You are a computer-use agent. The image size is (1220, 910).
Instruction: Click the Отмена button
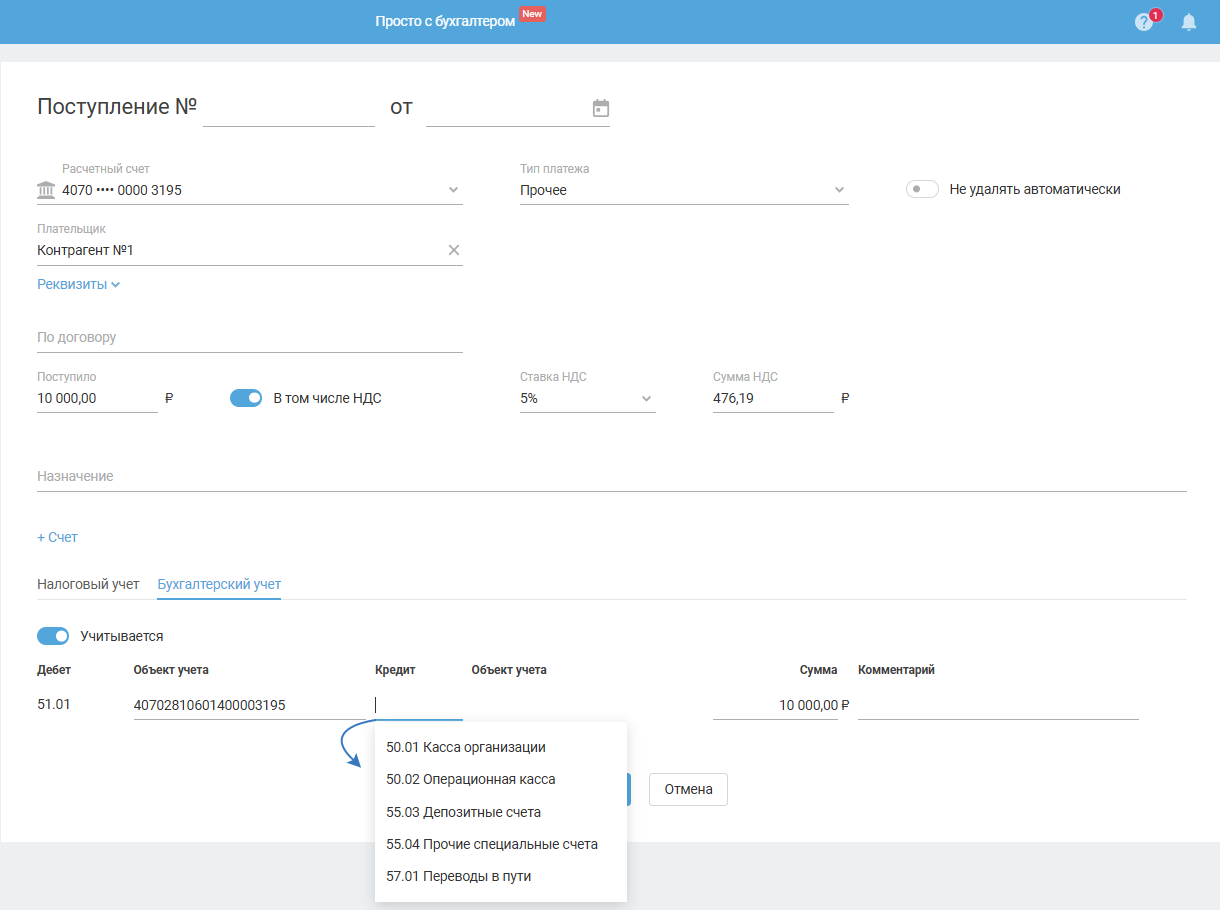pyautogui.click(x=688, y=789)
